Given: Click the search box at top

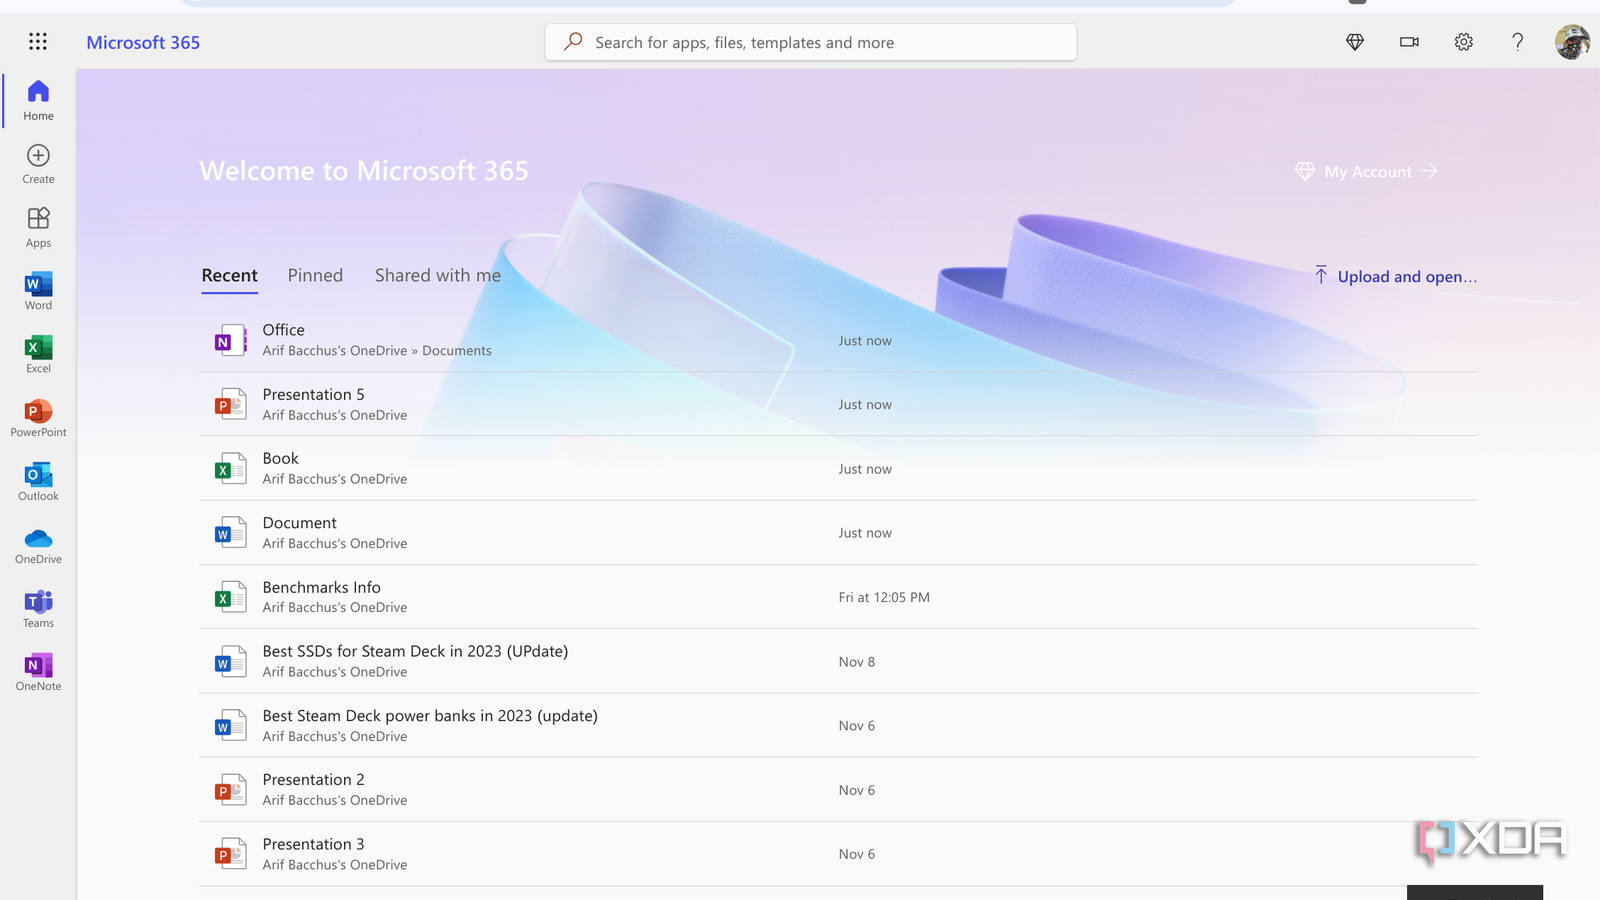Looking at the screenshot, I should coord(810,42).
